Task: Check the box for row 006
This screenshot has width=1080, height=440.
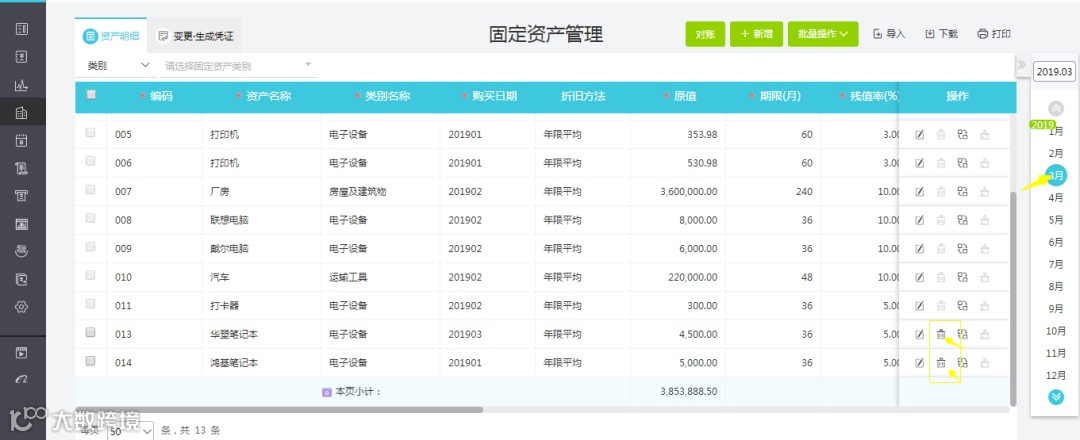Action: [x=90, y=160]
